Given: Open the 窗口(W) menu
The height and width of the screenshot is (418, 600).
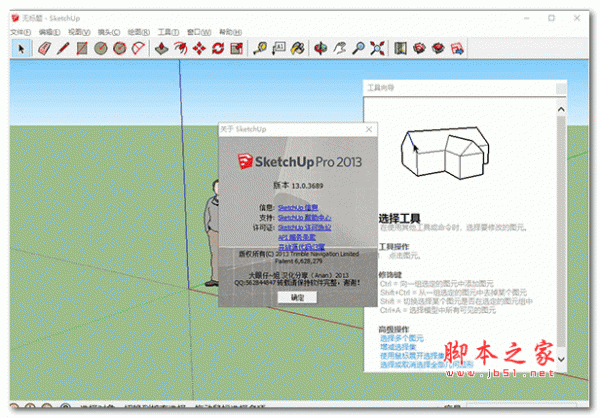Looking at the screenshot, I should [x=199, y=32].
